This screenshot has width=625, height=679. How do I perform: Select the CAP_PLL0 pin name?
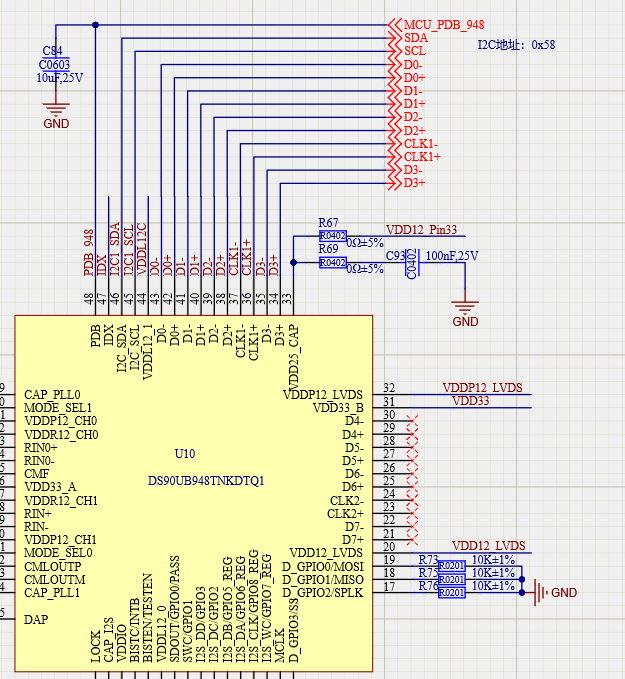point(52,395)
